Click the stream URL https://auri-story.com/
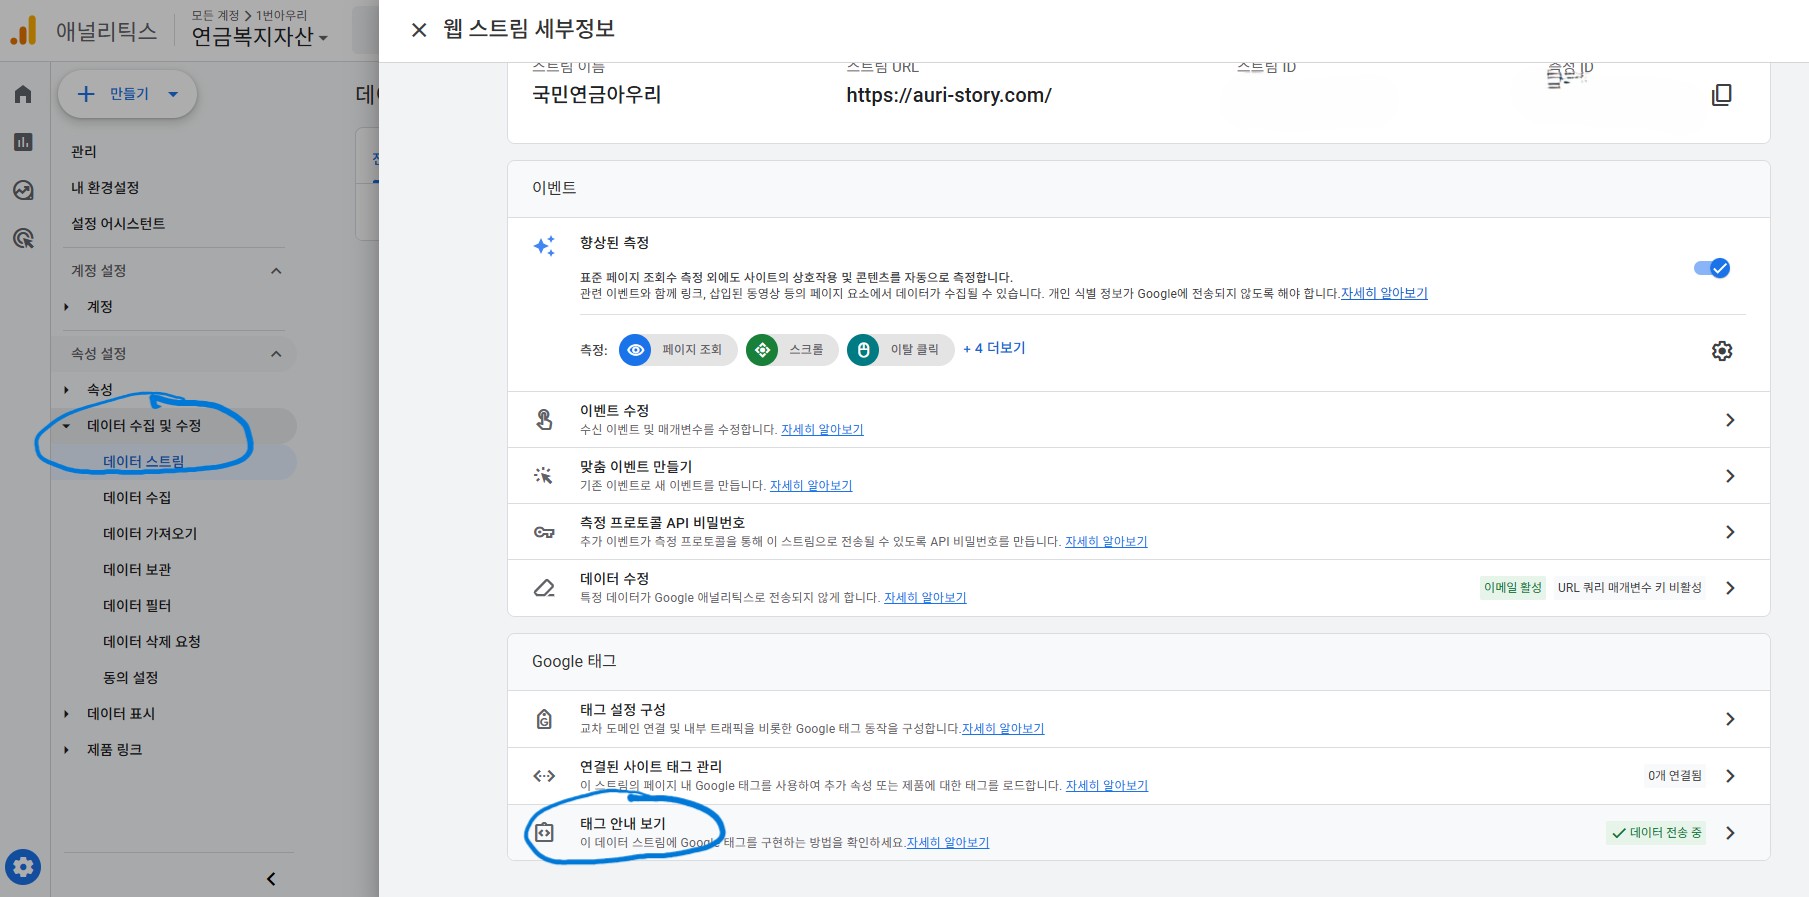Screen dimensions: 1809x897 click(949, 95)
